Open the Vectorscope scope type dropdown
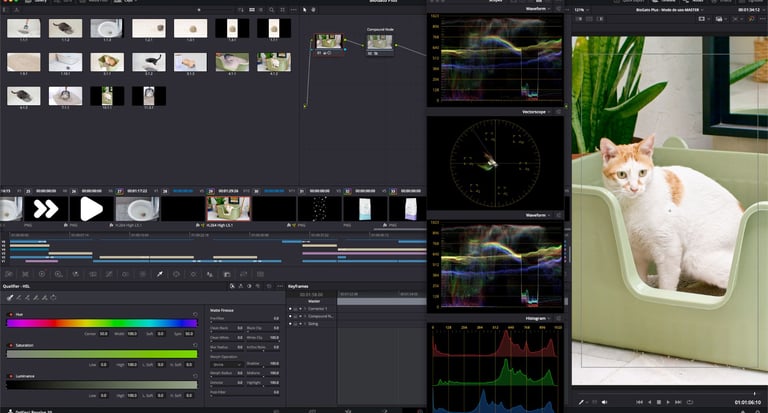 pos(535,112)
